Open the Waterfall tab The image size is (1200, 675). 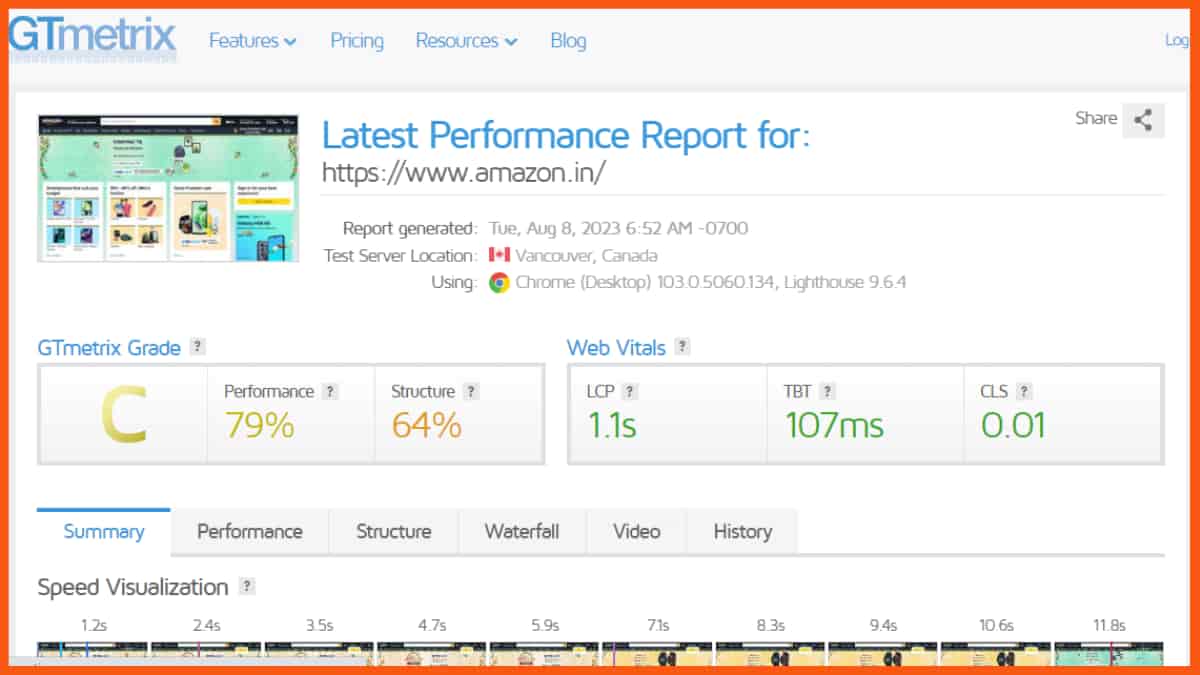pyautogui.click(x=521, y=532)
